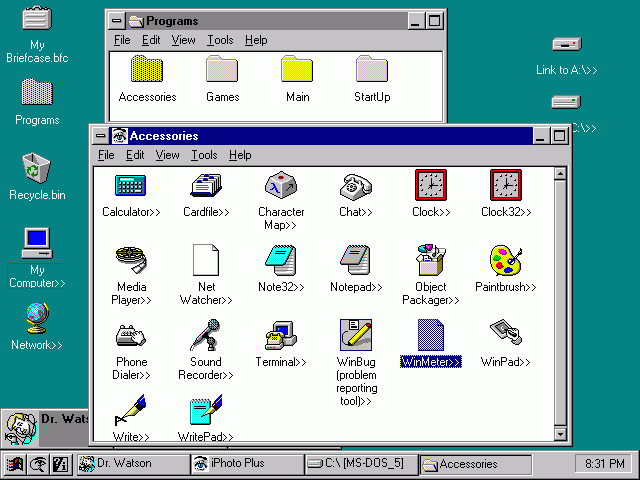The width and height of the screenshot is (640, 480).
Task: Open the Write pen icon
Action: click(131, 410)
